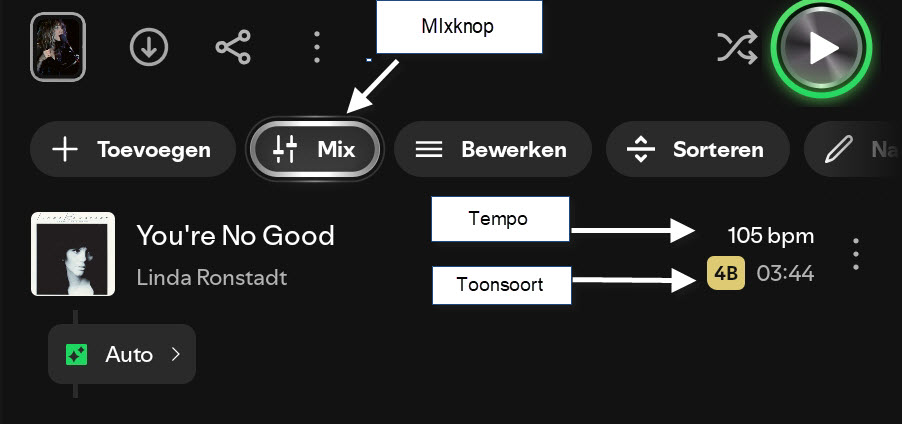Click the pencil icon button

[839, 150]
